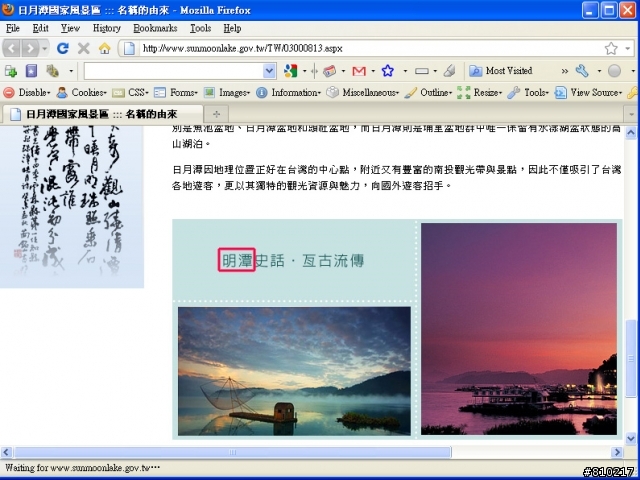Bookmark this page with the star icon
This screenshot has width=640, height=480.
(x=611, y=49)
